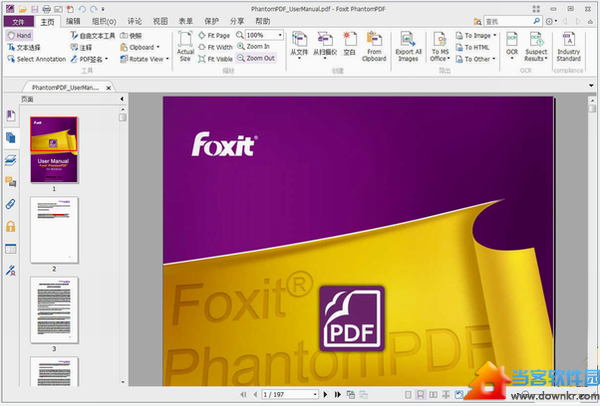Open the page number 1 / 197 dropdown

click(x=315, y=395)
